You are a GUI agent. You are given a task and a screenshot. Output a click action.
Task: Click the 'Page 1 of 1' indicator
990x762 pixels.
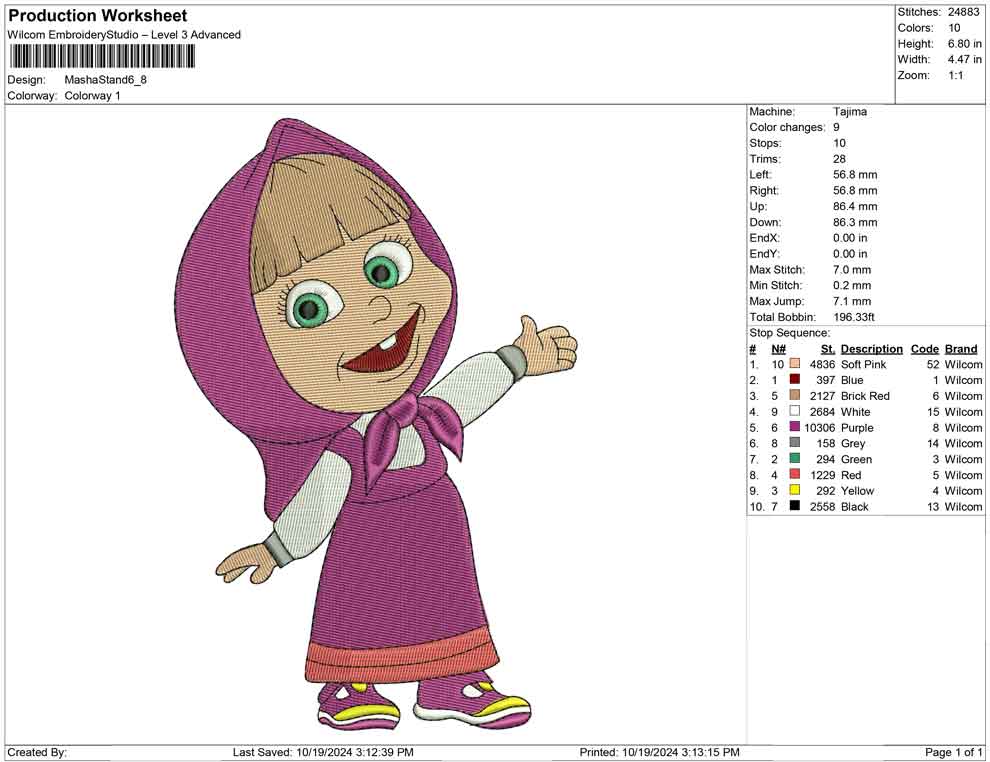click(953, 752)
